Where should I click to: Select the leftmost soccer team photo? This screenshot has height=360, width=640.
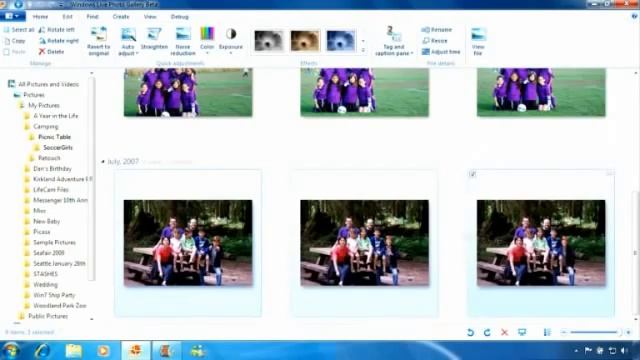(188, 92)
